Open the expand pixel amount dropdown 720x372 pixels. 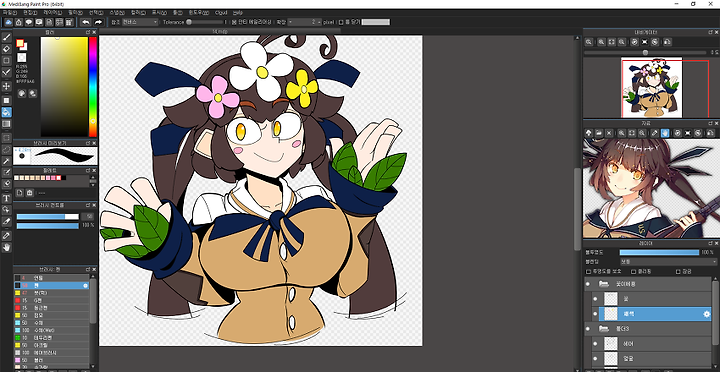pos(305,22)
